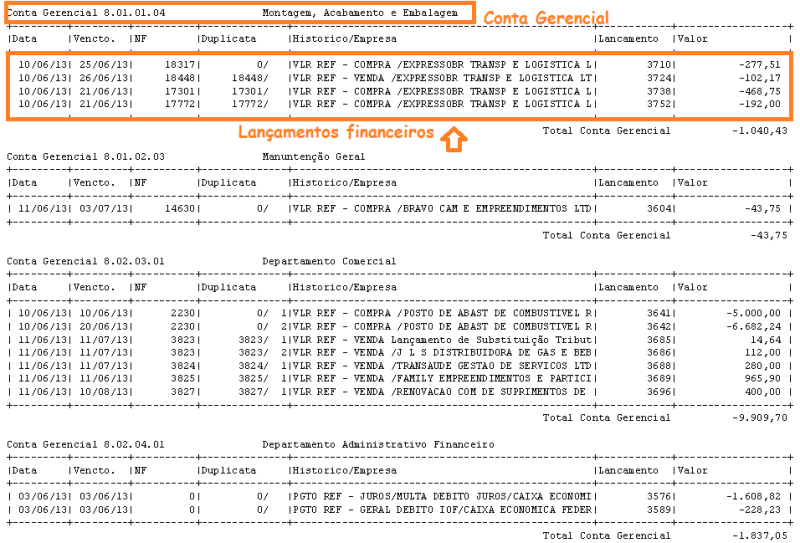Select lançamento number 3696
This screenshot has height=543, width=800.
pos(659,392)
